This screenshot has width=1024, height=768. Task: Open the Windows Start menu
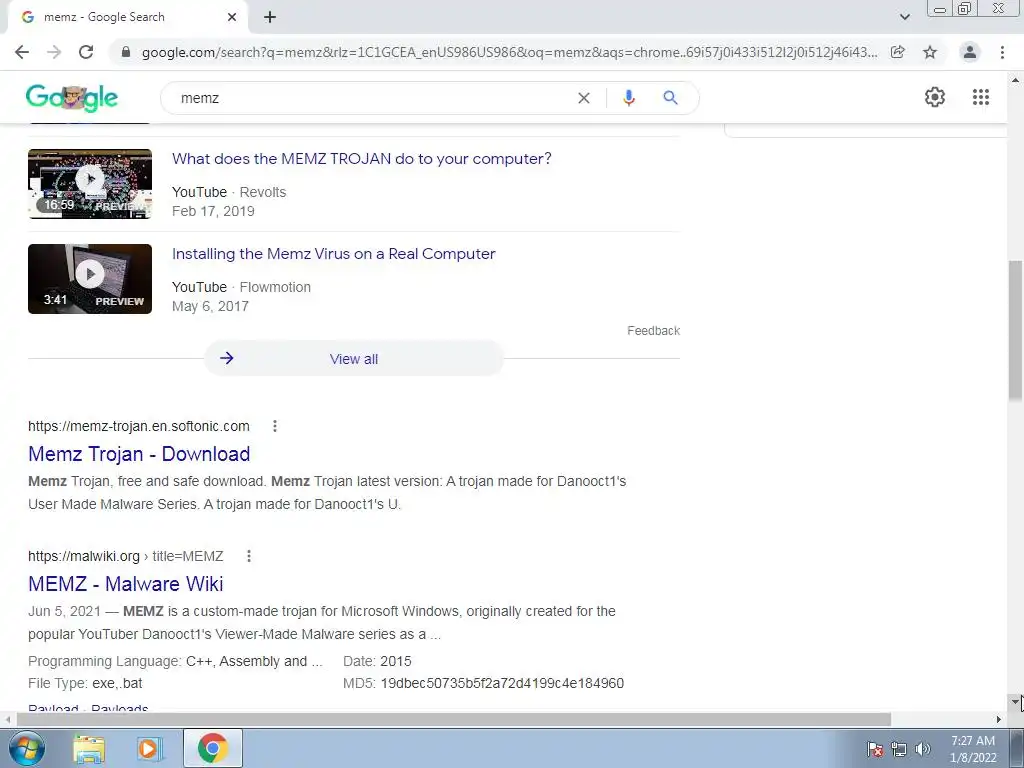pos(26,748)
